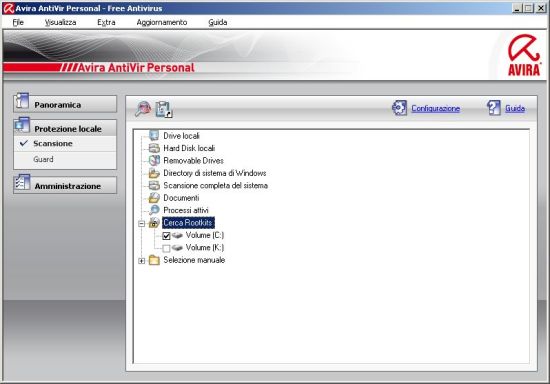This screenshot has height=384, width=550.
Task: Open the Aggiornamento menu
Action: click(x=162, y=22)
